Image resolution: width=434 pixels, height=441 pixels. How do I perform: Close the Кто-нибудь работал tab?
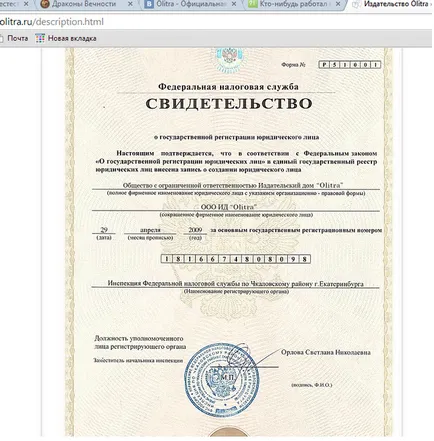(x=338, y=4)
